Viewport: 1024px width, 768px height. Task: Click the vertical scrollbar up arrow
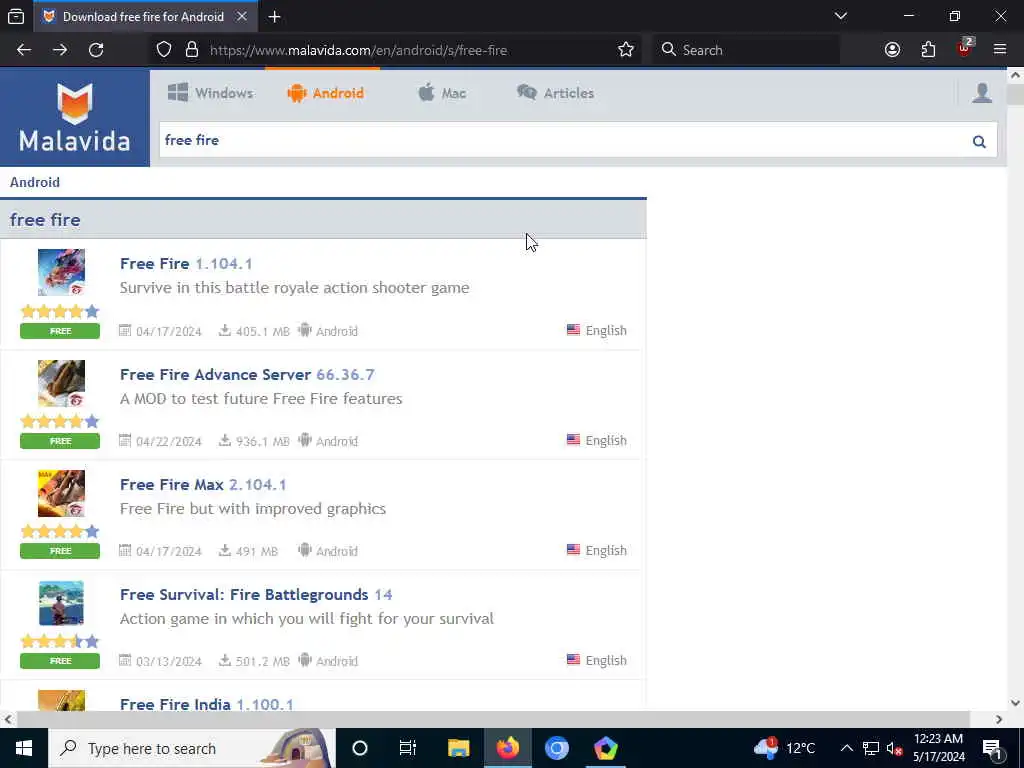tap(1016, 75)
